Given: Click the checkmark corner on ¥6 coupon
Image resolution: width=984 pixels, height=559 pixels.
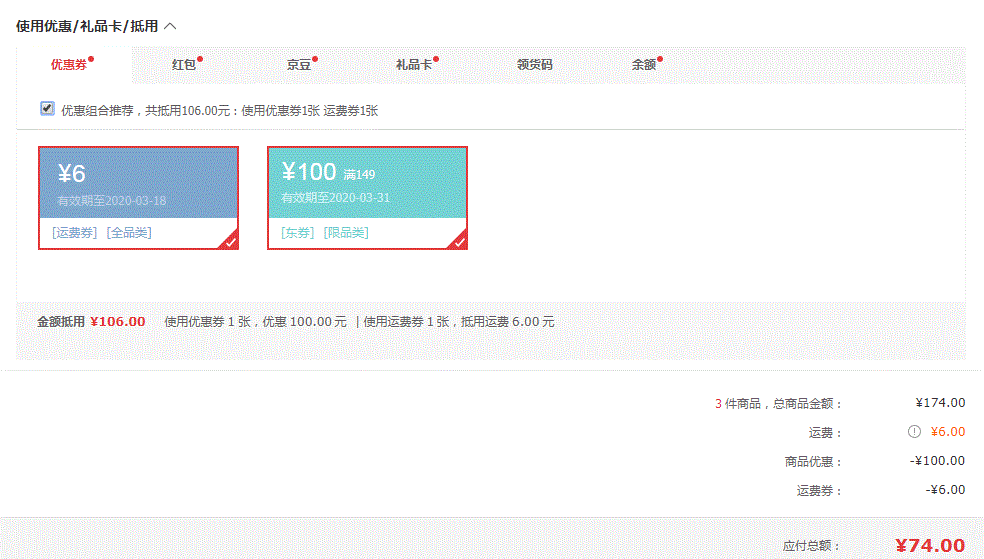Looking at the screenshot, I should tap(230, 241).
